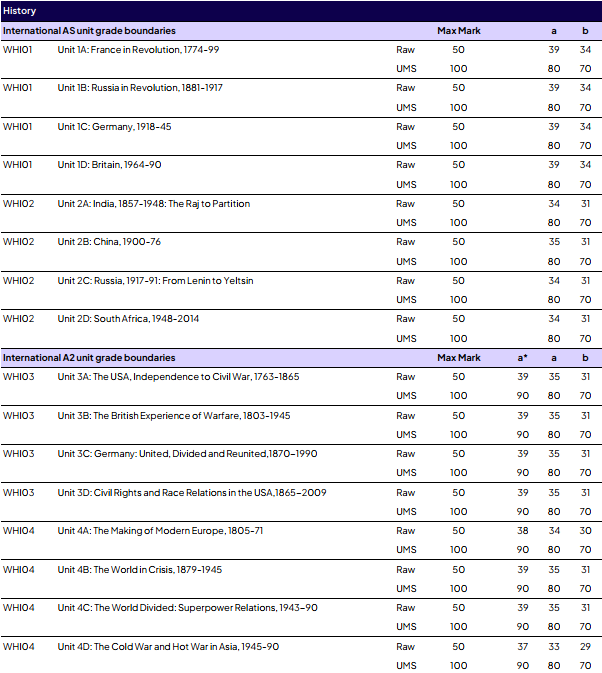Screen dimensions: 602x673
Task: Click 'Unit 1C: Germany, 1918-45'
Action: [x=114, y=127]
